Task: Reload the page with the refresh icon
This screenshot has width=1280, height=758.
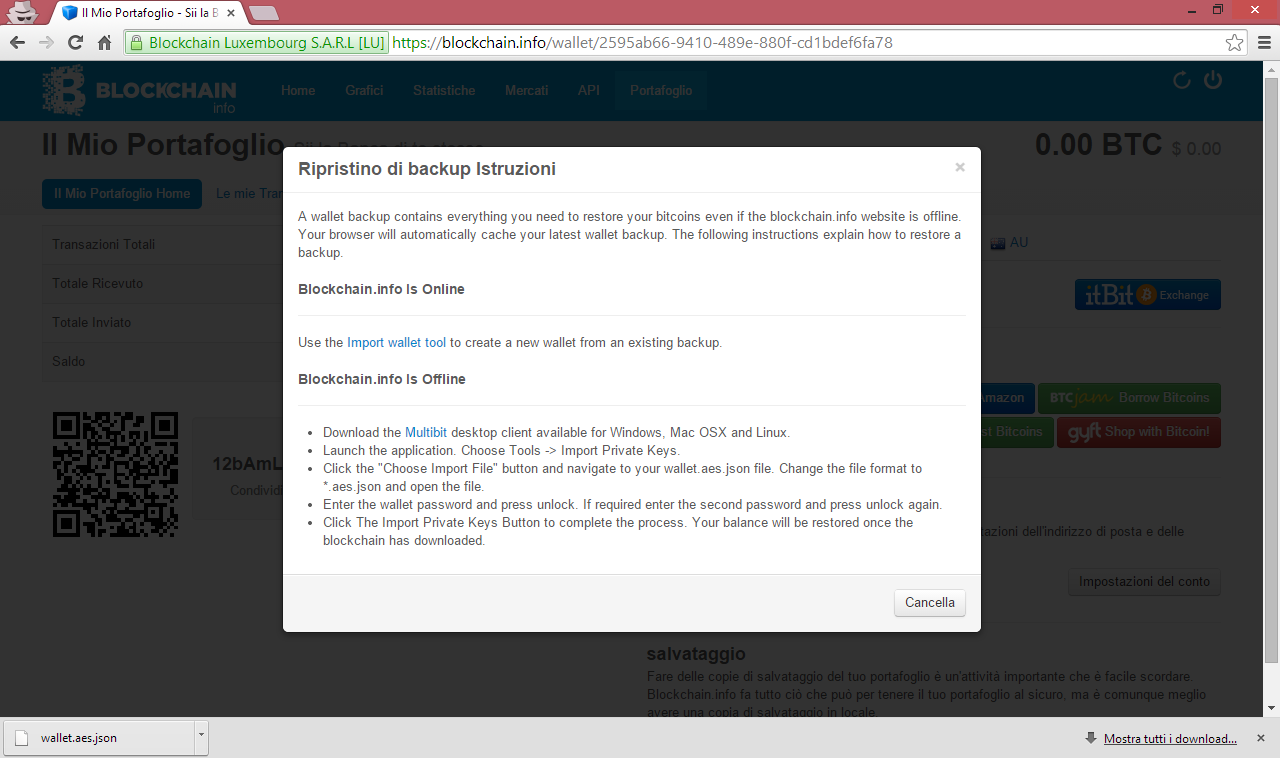Action: pyautogui.click(x=75, y=43)
